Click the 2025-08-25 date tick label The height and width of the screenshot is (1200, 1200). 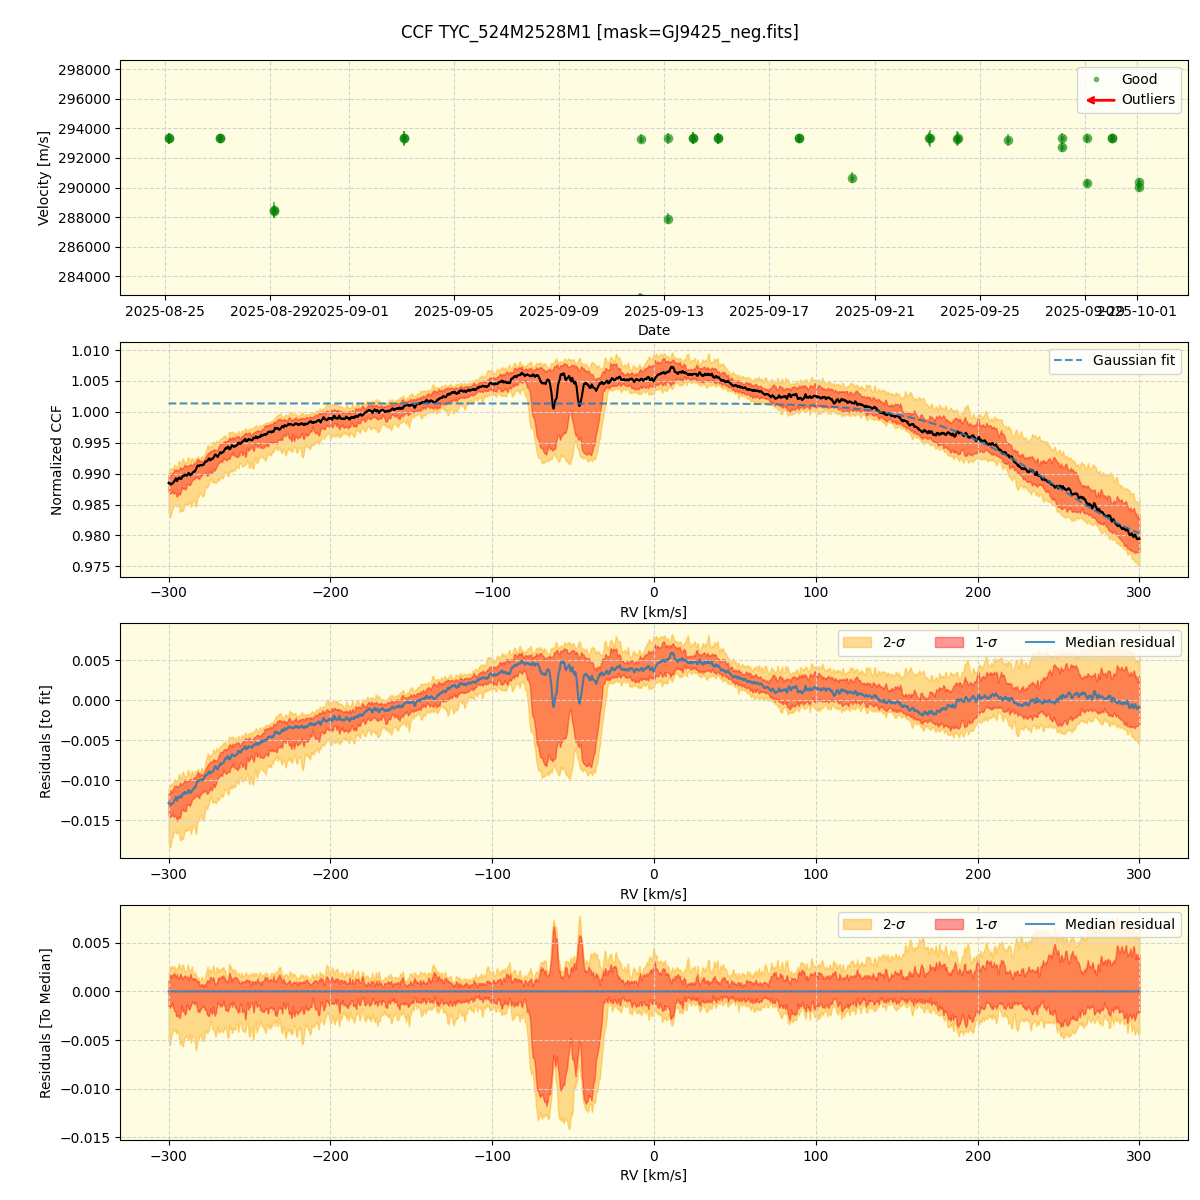(165, 311)
